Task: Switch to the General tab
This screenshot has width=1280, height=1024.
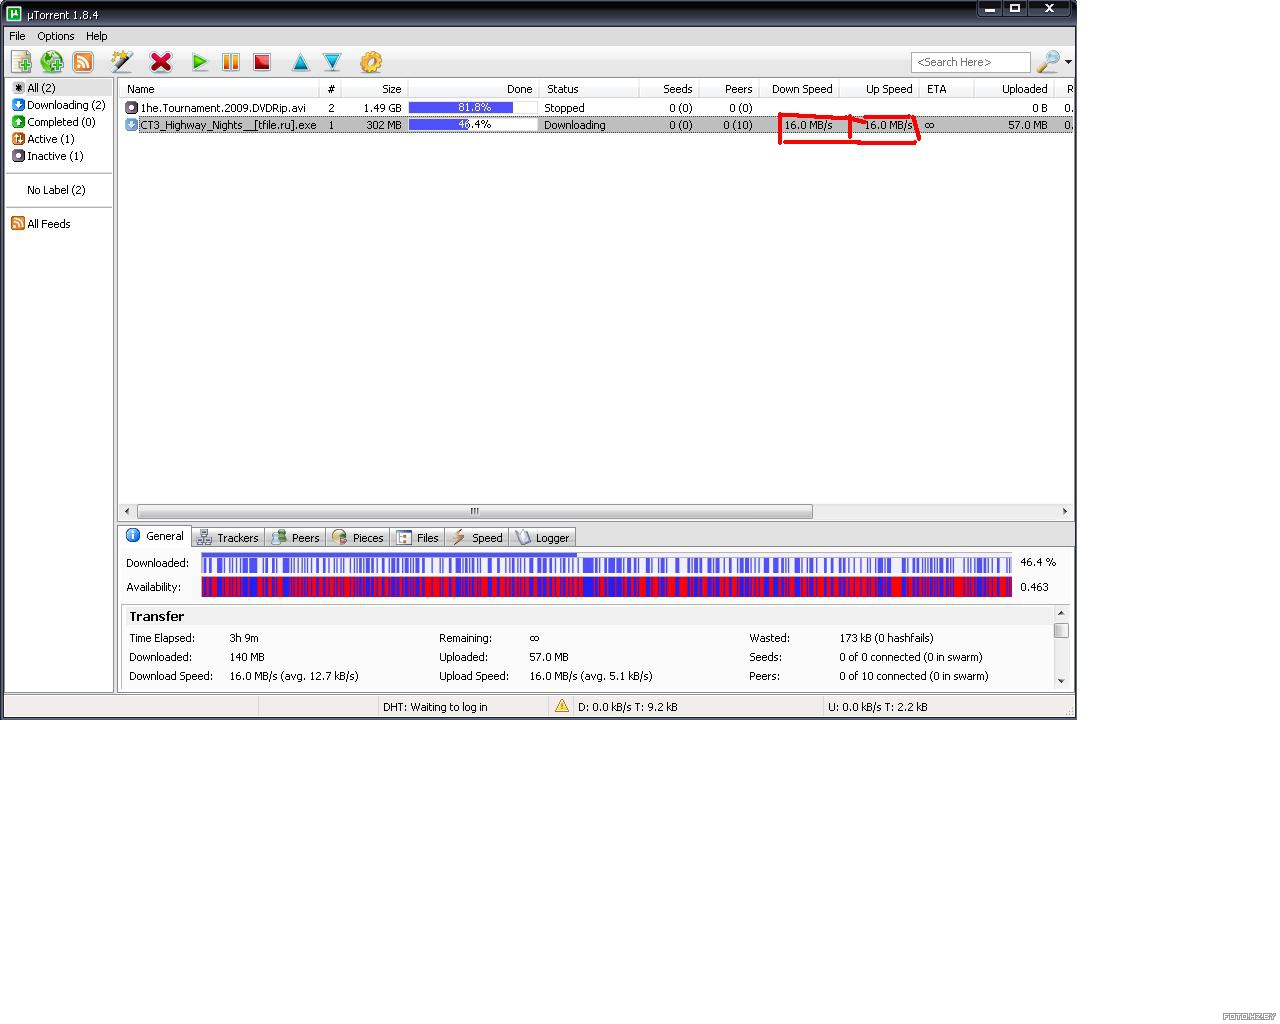Action: pos(155,536)
